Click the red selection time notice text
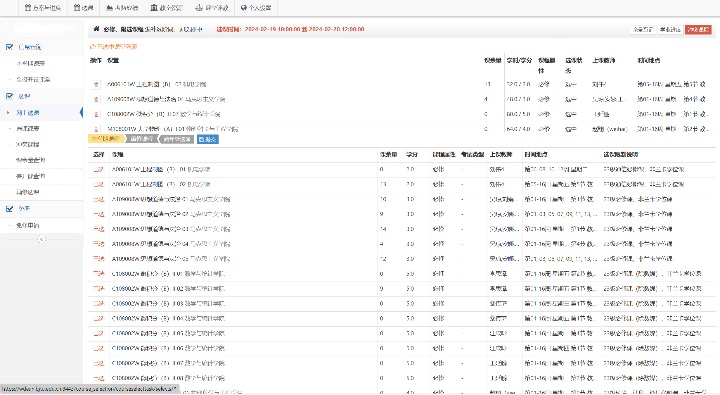720x395 pixels. [x=290, y=29]
